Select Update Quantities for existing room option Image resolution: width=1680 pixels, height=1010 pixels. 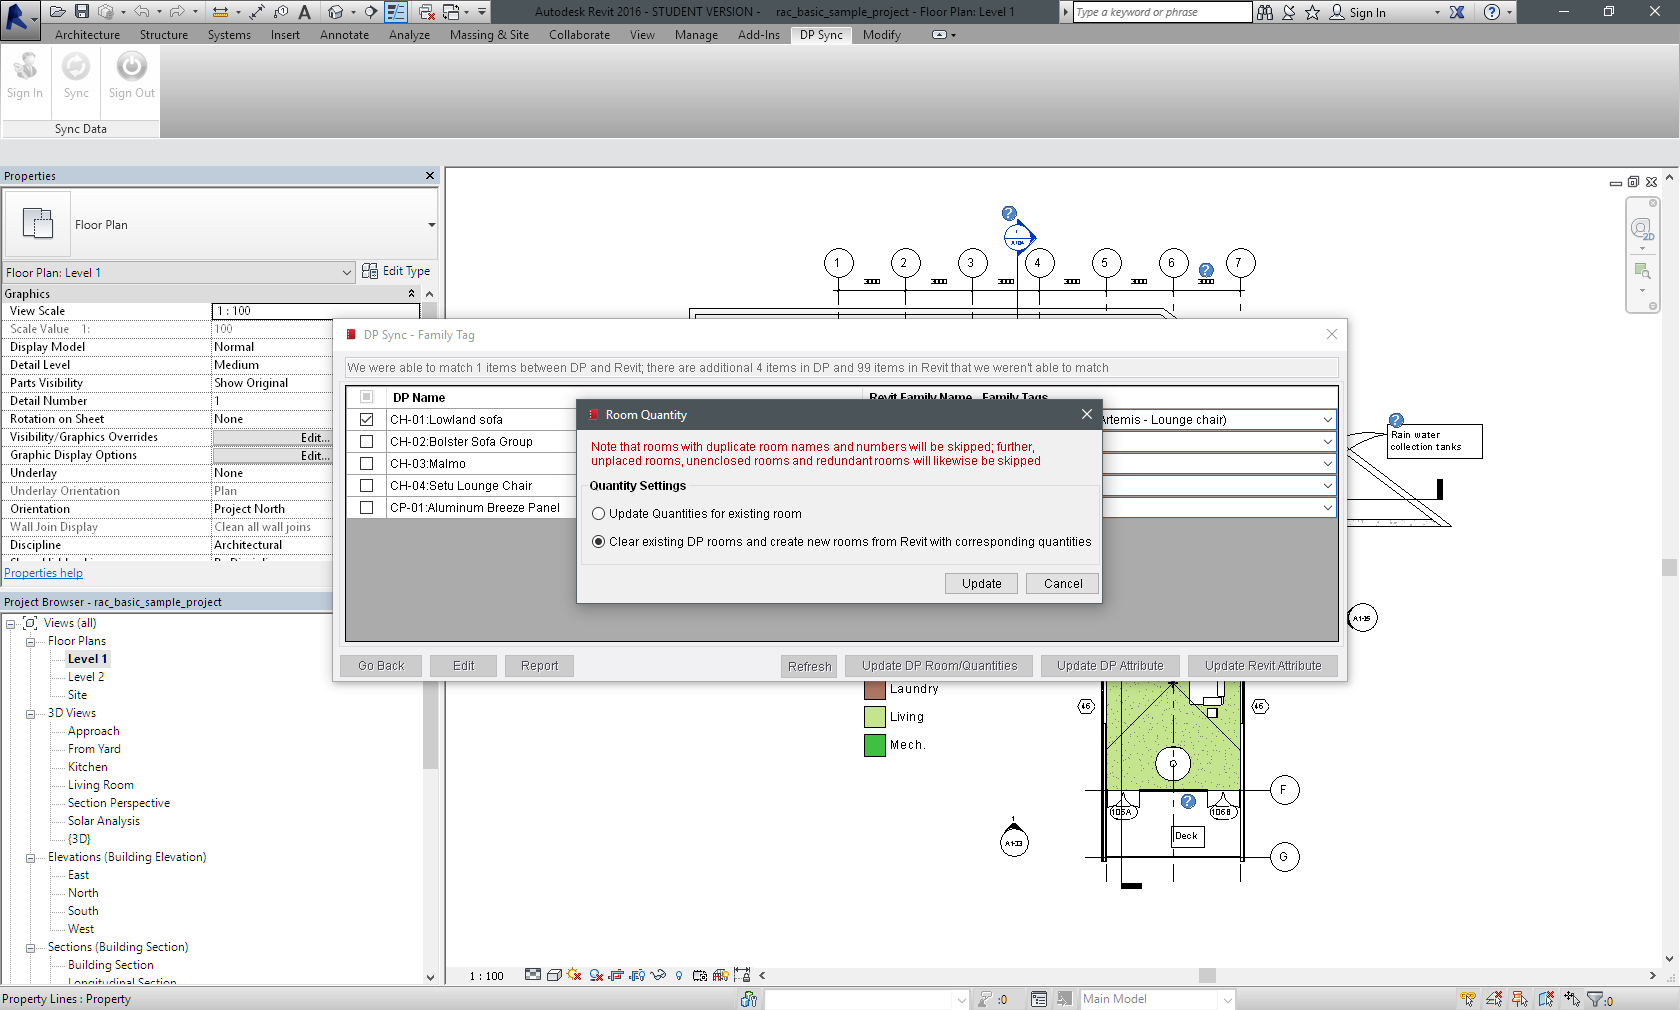[598, 514]
